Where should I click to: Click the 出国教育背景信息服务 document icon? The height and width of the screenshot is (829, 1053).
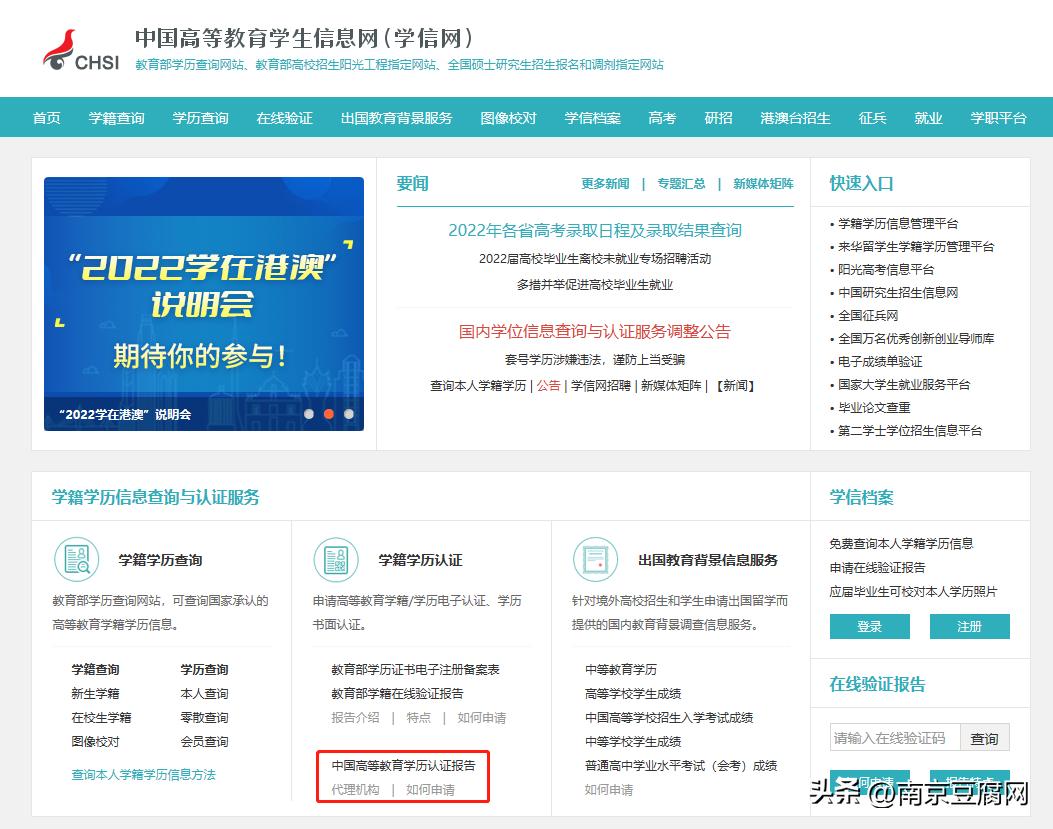[x=596, y=561]
